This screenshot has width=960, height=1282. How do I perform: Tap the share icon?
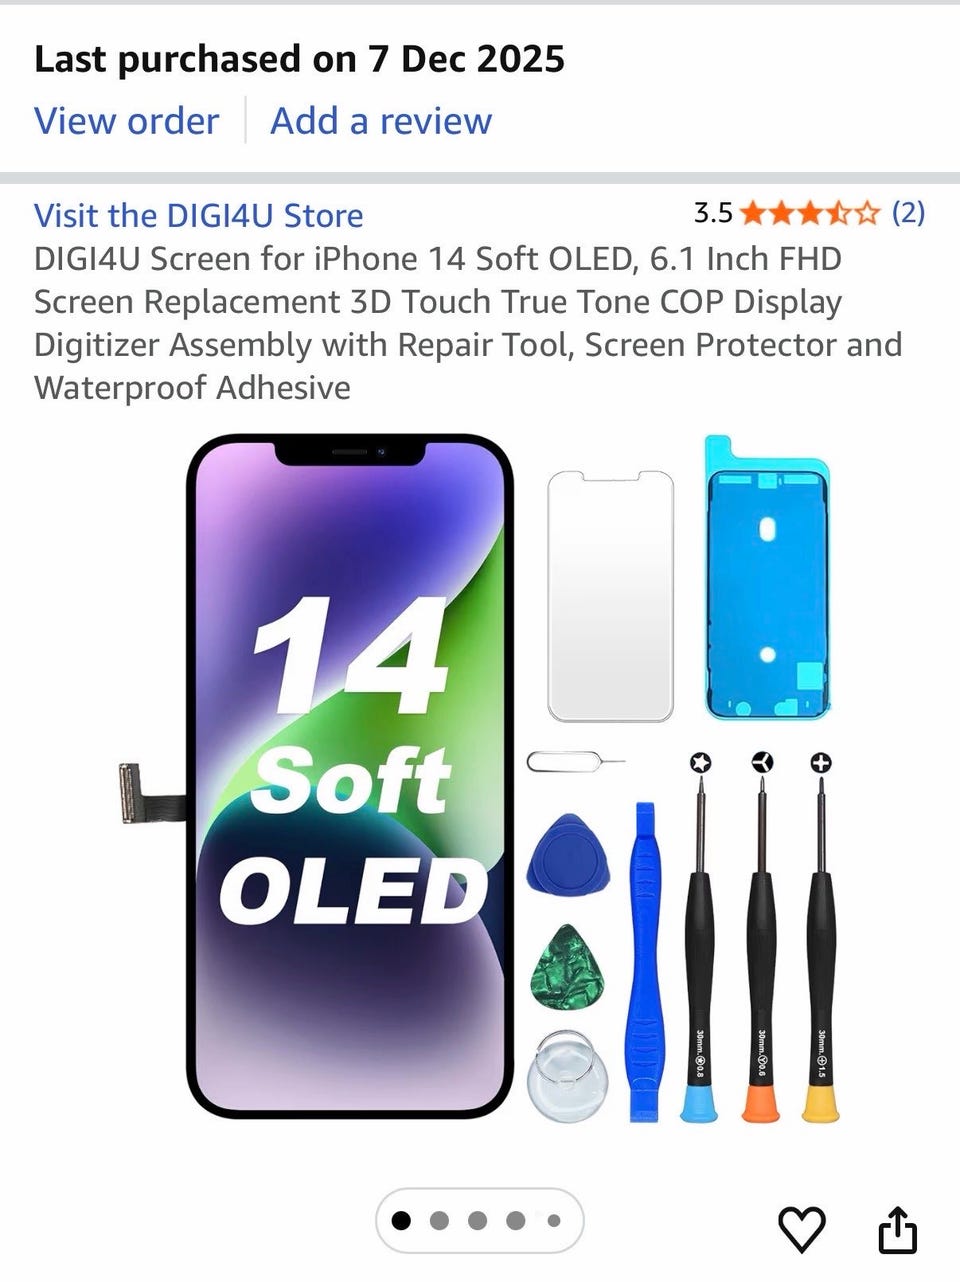[897, 1229]
